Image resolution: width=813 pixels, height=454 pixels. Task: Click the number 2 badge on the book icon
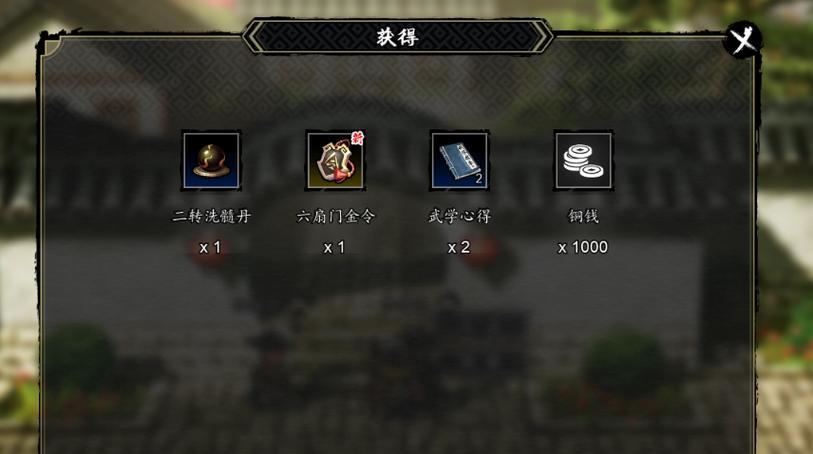click(479, 179)
